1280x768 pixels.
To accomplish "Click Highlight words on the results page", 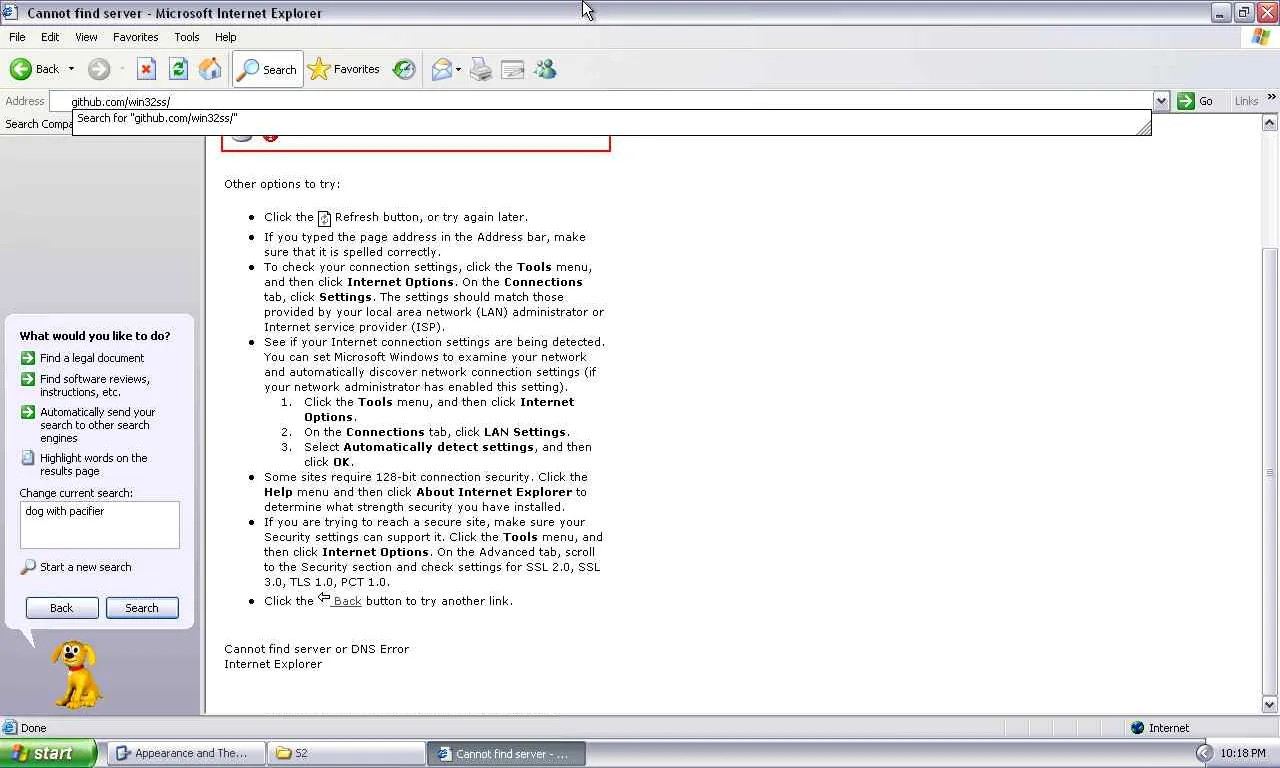I will pyautogui.click(x=94, y=464).
